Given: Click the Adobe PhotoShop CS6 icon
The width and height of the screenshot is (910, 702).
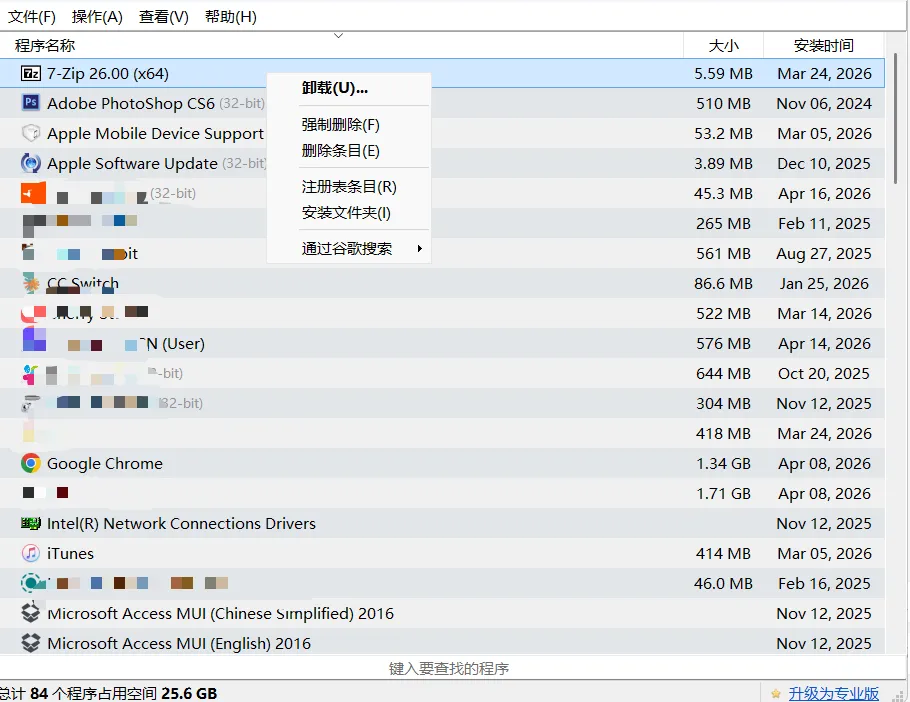Looking at the screenshot, I should (x=31, y=103).
